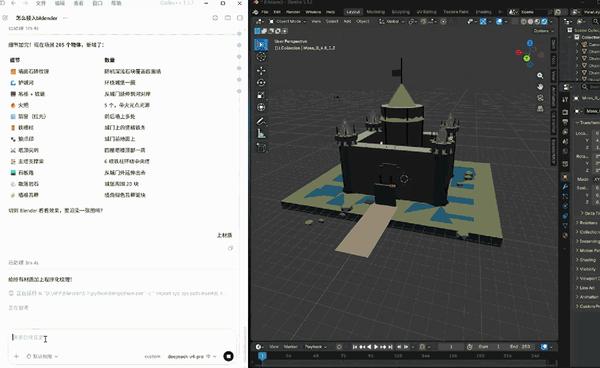Click the green Y axis on navigation gizmo
600x368 pixels.
pyautogui.click(x=527, y=58)
